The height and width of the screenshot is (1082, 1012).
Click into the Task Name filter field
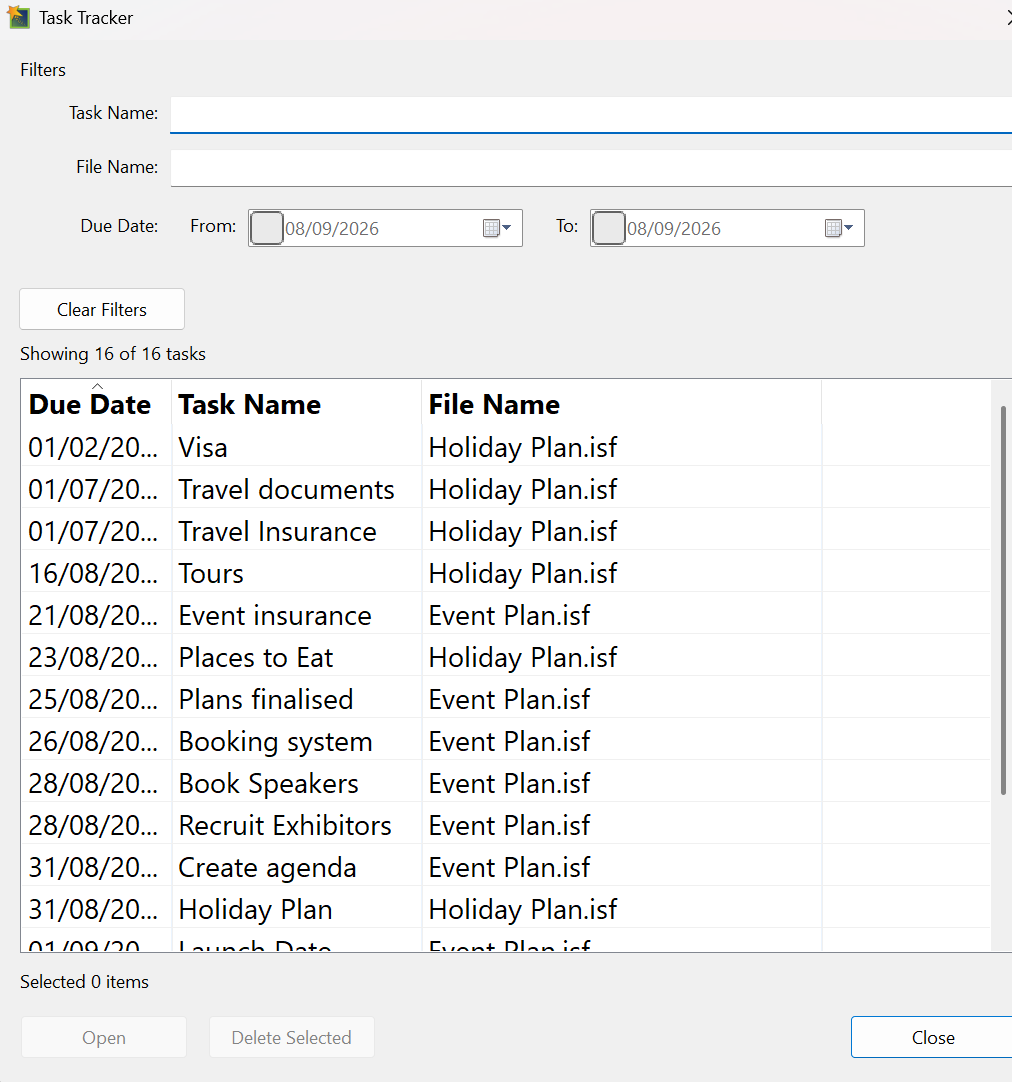pos(591,114)
